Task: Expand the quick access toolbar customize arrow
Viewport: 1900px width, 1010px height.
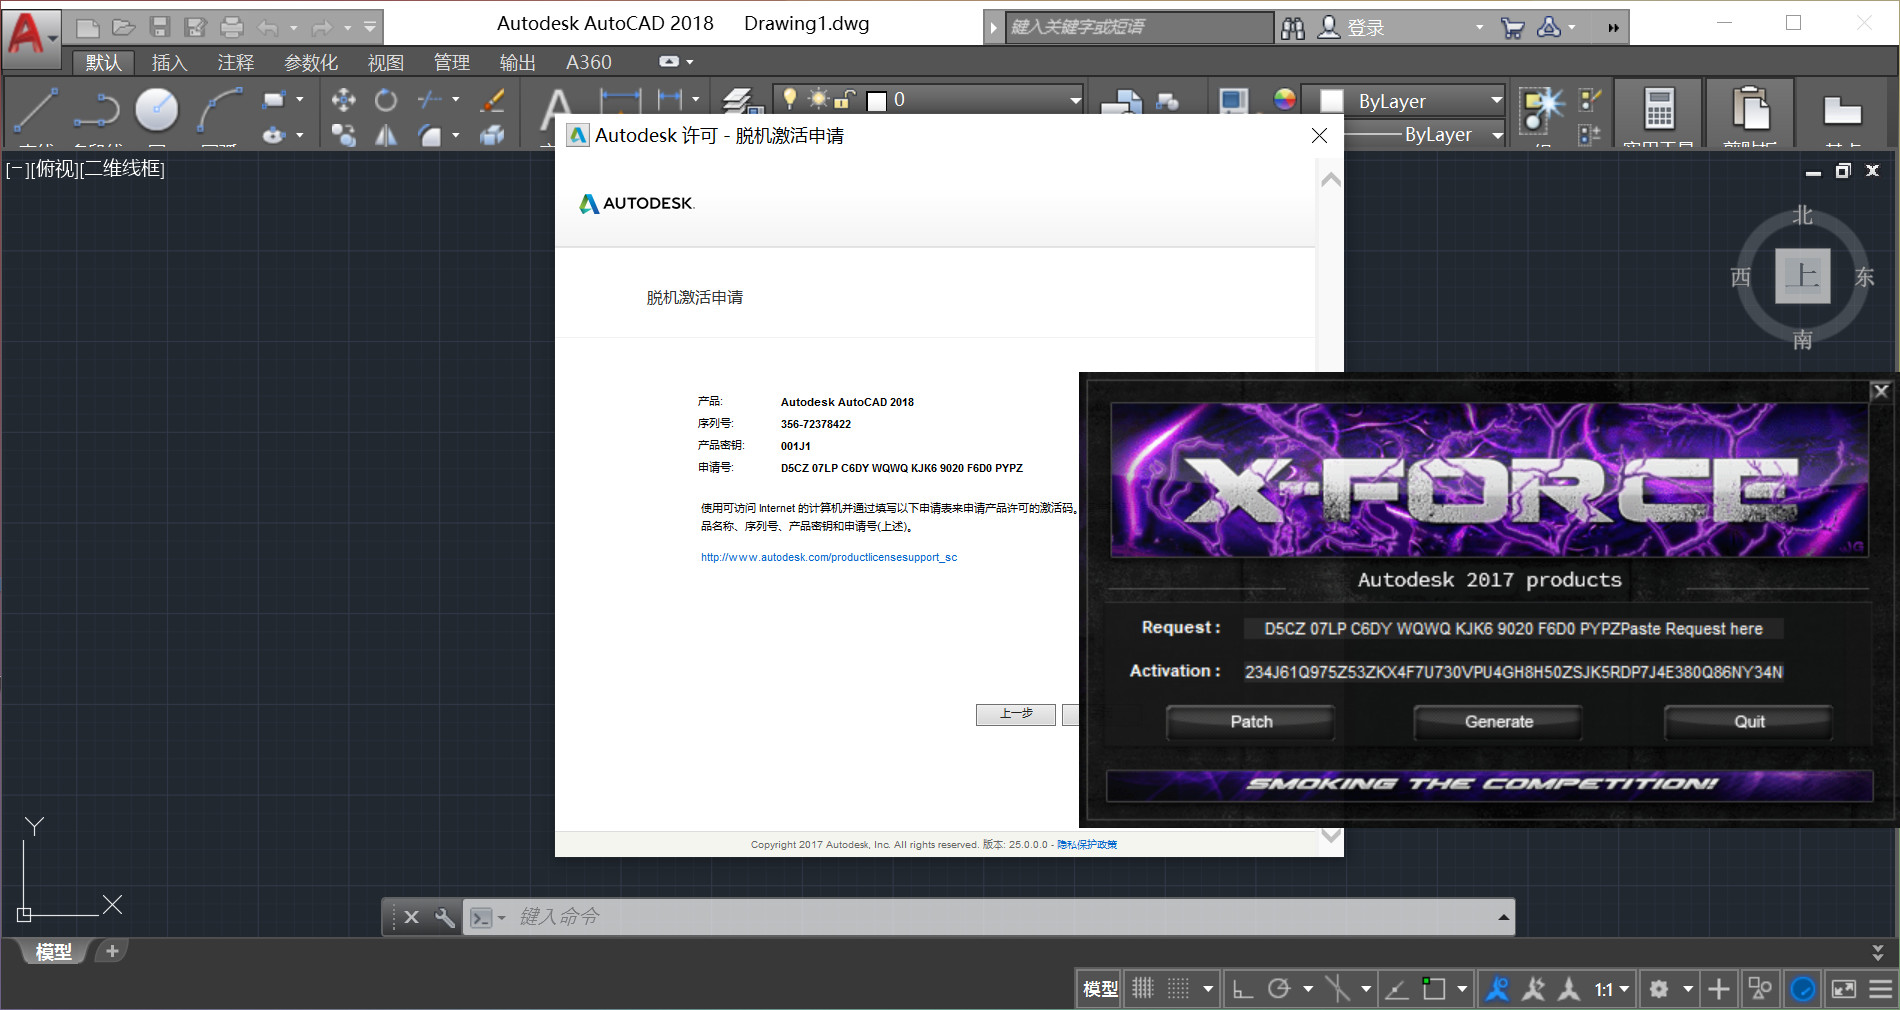Action: (370, 28)
